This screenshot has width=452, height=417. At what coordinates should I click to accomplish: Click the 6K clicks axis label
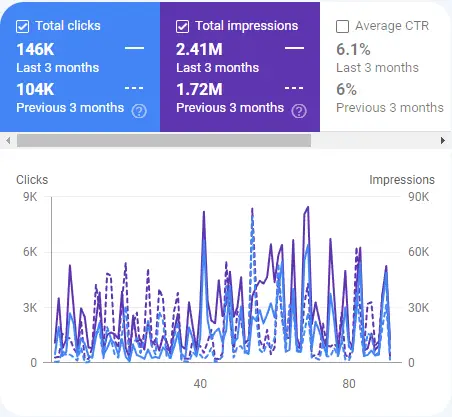click(30, 252)
